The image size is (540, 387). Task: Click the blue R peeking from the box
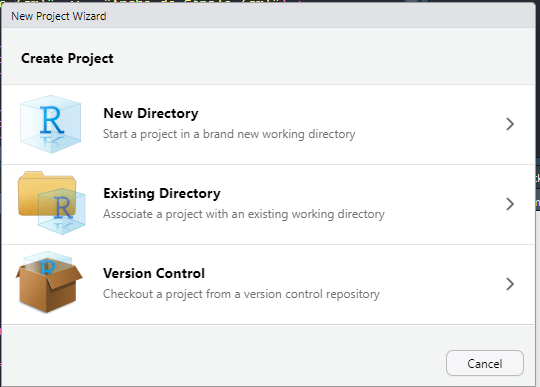[48, 267]
